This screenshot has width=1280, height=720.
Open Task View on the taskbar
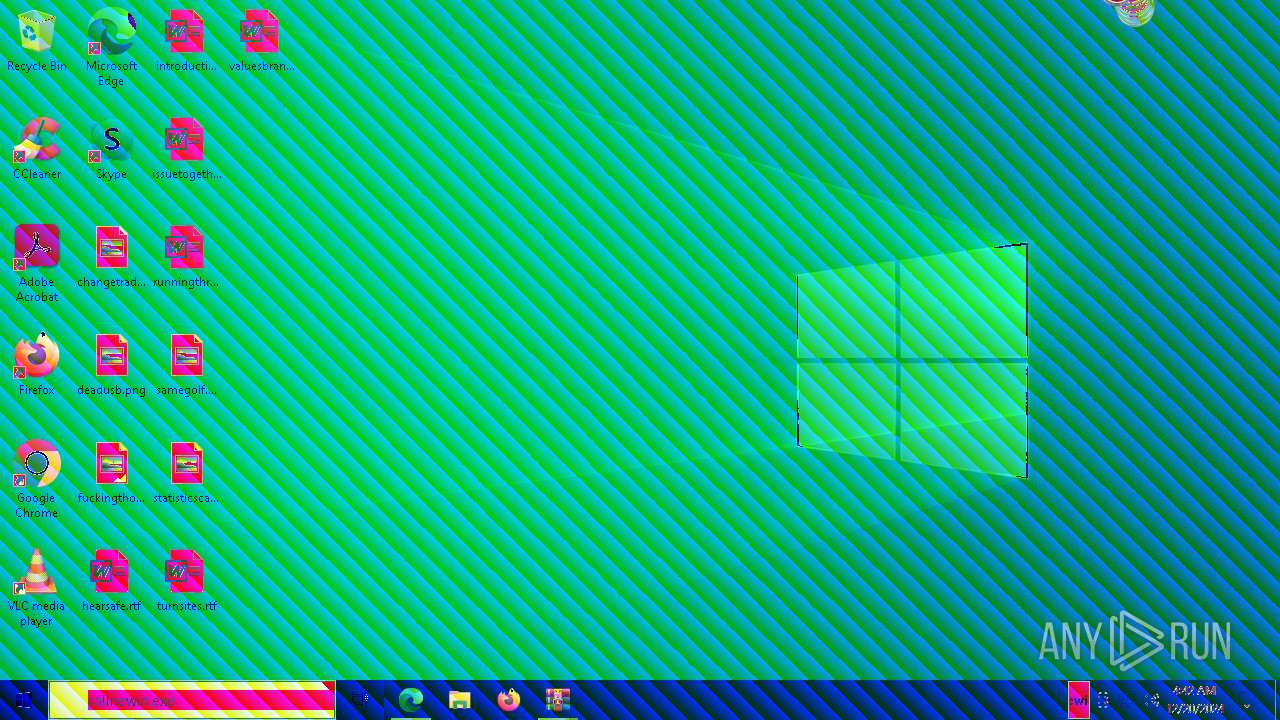click(x=360, y=700)
